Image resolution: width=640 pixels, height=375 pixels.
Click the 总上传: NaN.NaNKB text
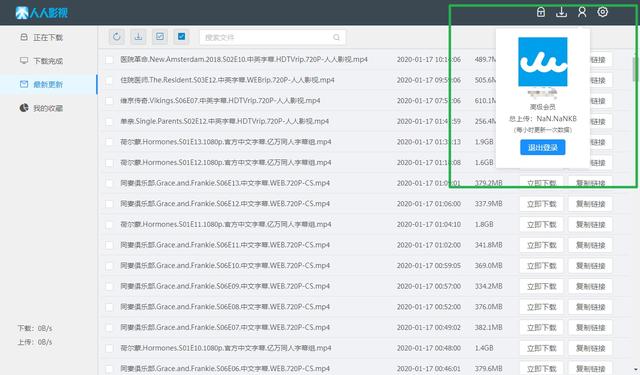[542, 119]
